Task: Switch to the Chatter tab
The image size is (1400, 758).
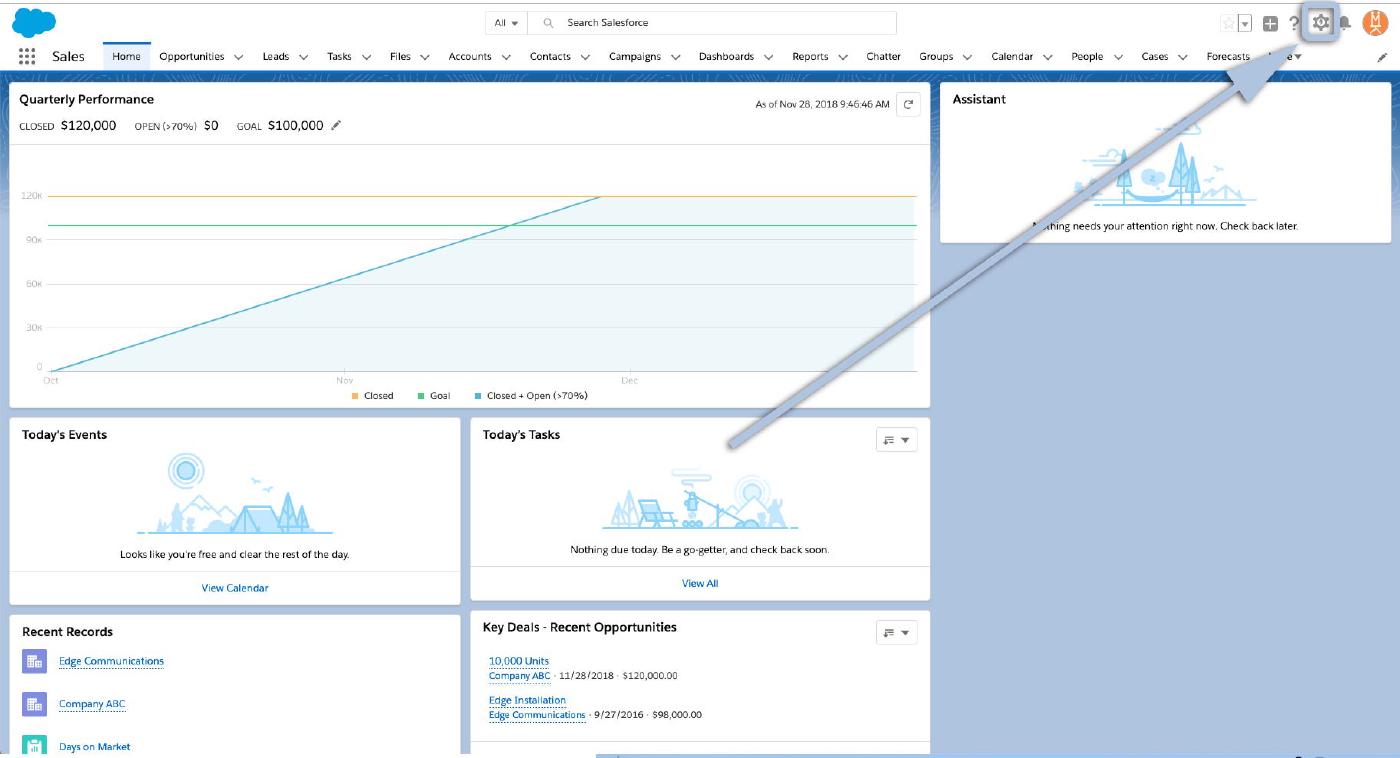Action: tap(883, 57)
